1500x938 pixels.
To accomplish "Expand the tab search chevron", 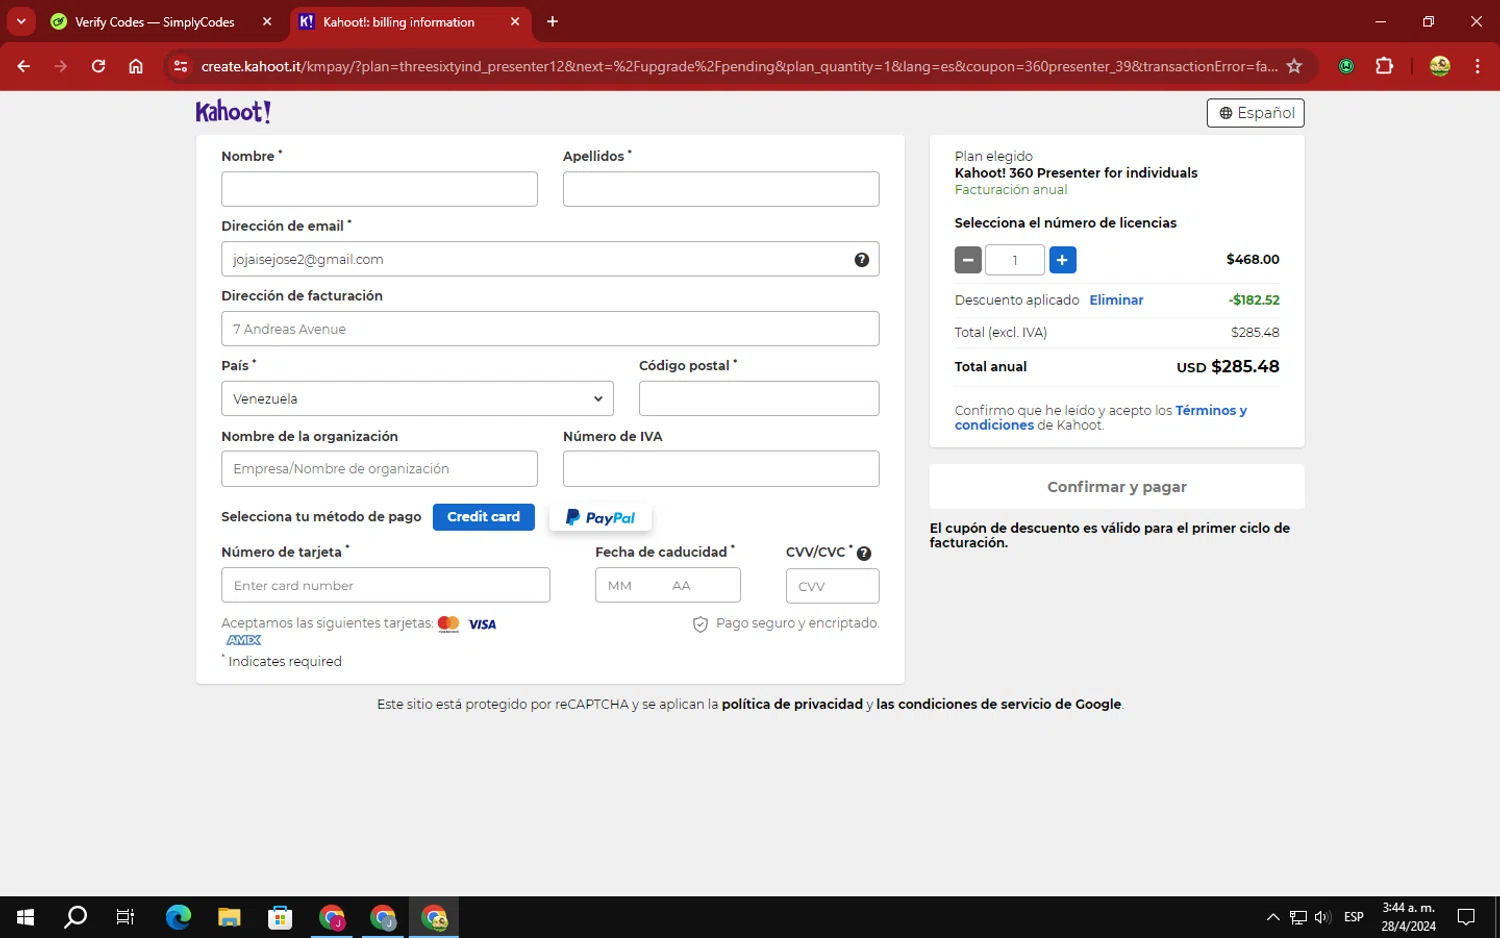I will pos(21,21).
